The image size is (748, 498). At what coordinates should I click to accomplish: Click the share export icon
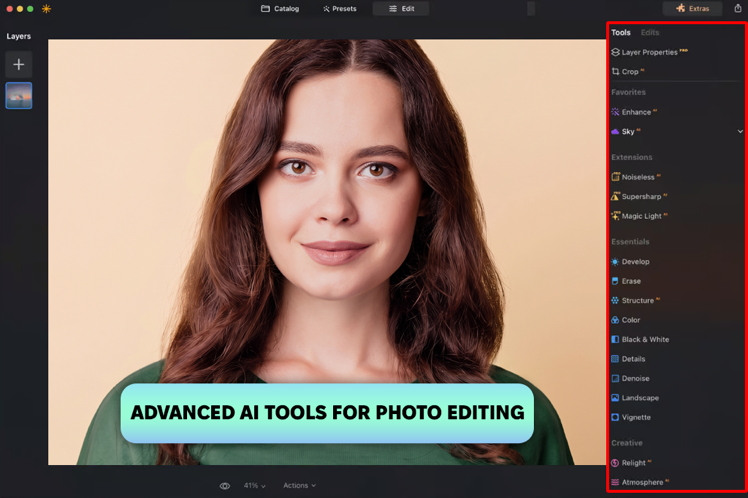[738, 8]
